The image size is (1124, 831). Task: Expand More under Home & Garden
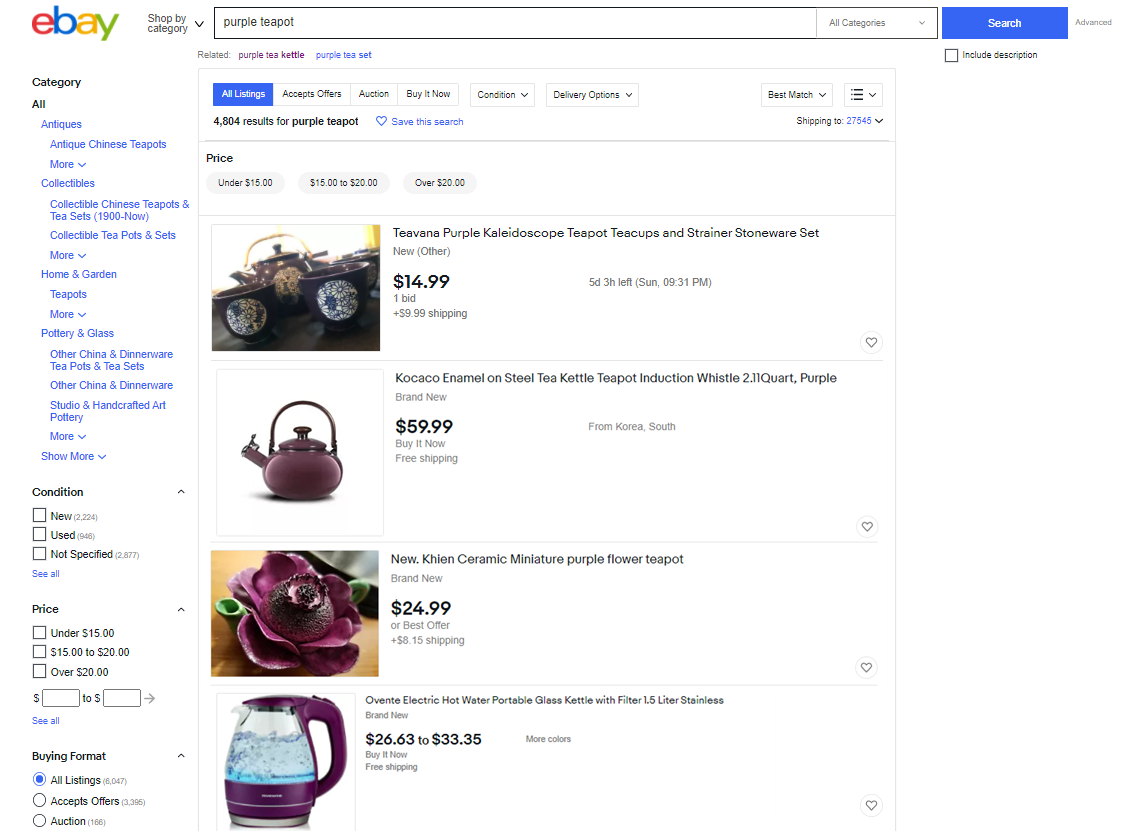68,314
